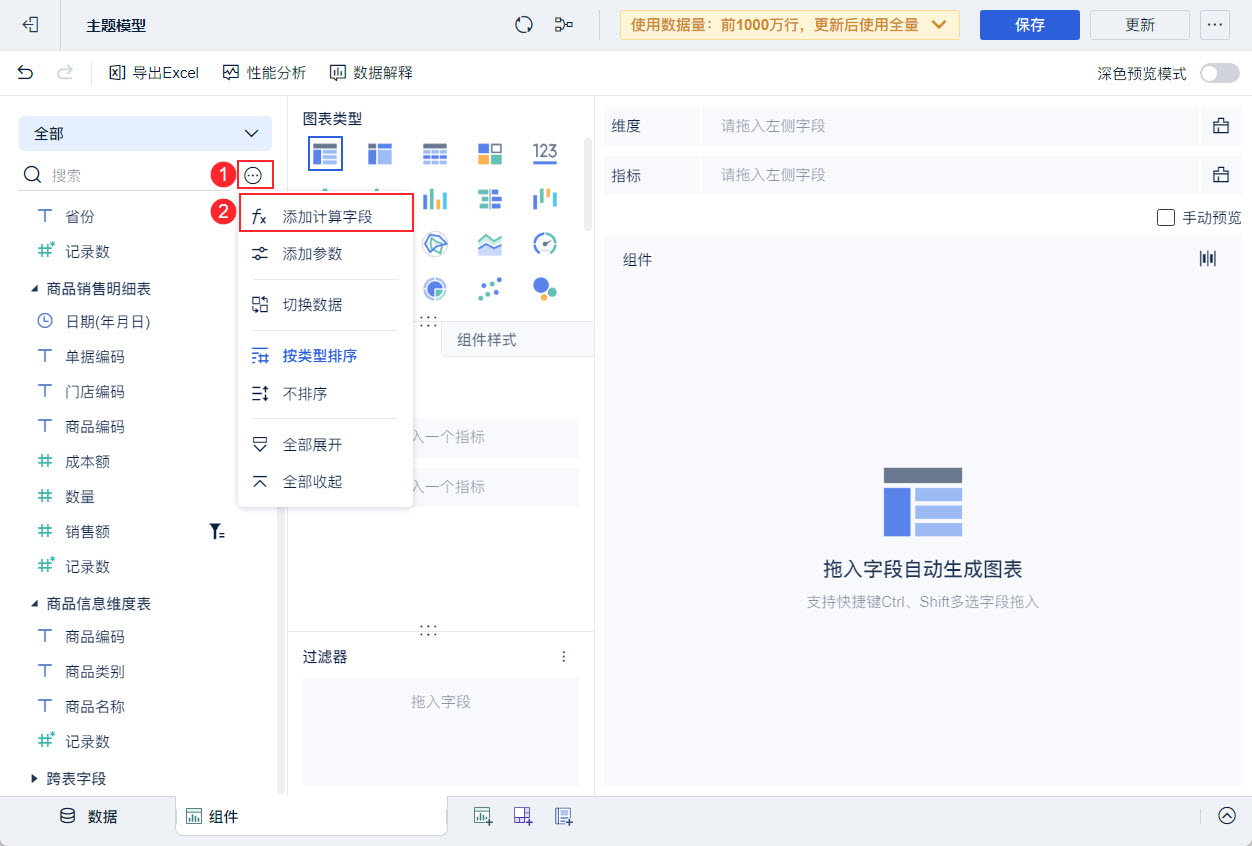This screenshot has height=846, width=1252.
Task: Click the undo arrow
Action: coord(26,72)
